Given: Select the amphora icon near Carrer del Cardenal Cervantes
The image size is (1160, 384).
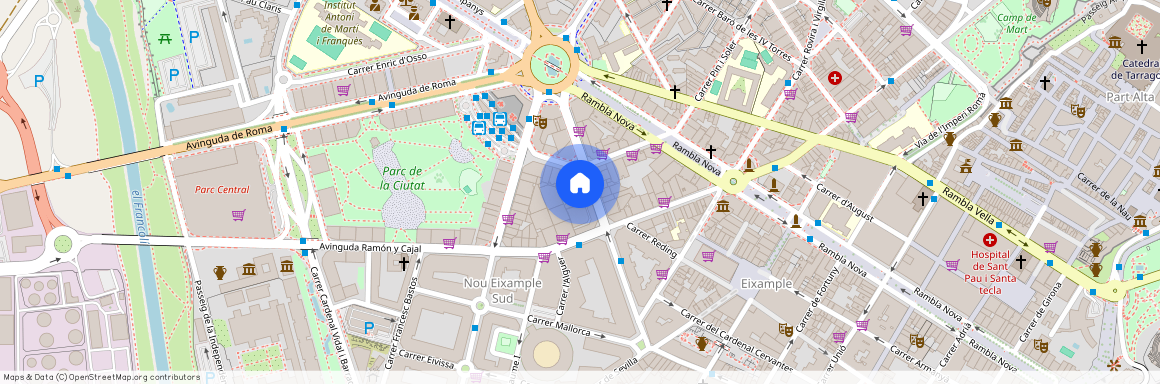Looking at the screenshot, I should click(702, 343).
